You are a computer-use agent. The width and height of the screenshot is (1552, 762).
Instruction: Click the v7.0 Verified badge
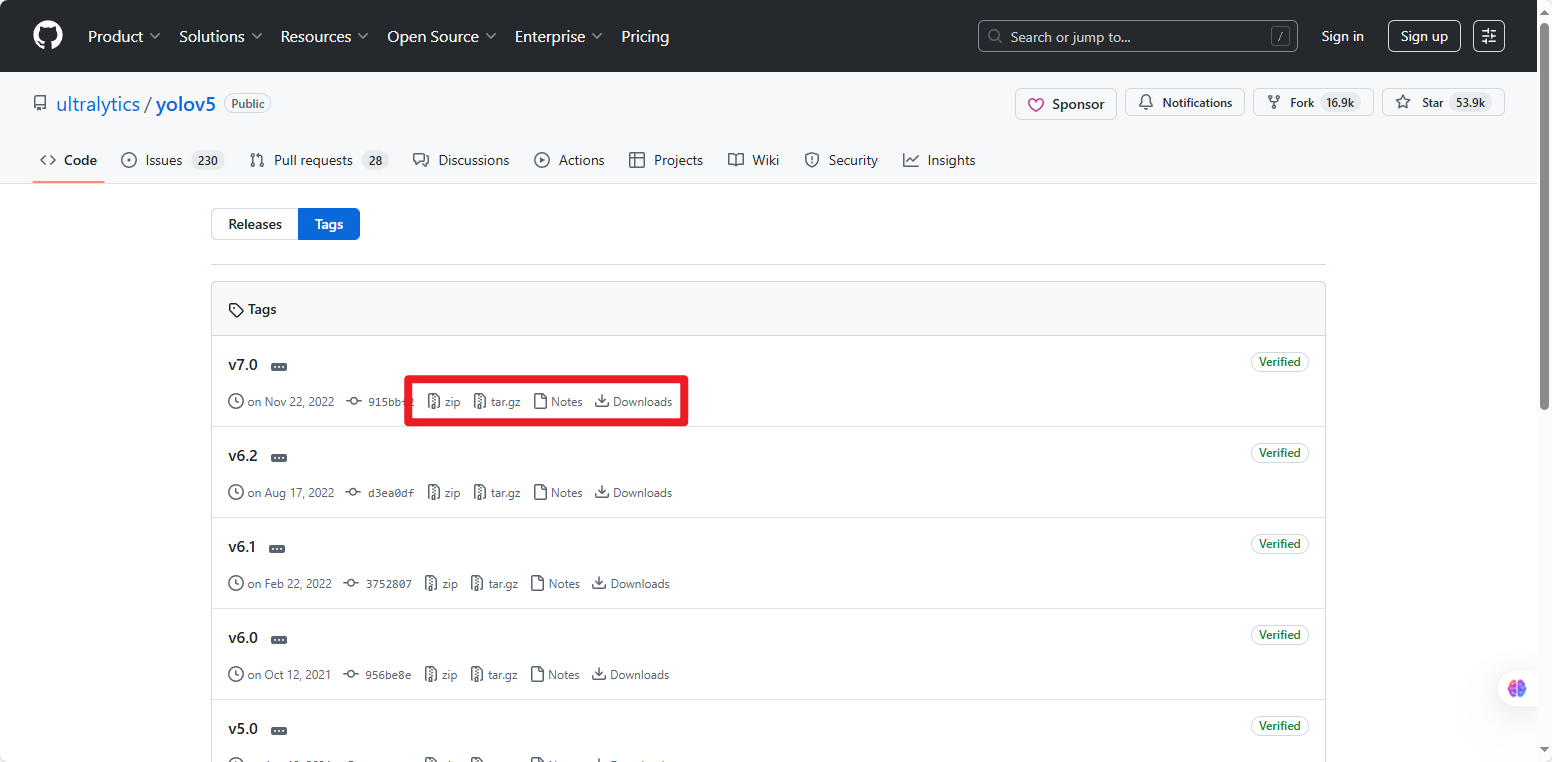click(1279, 362)
